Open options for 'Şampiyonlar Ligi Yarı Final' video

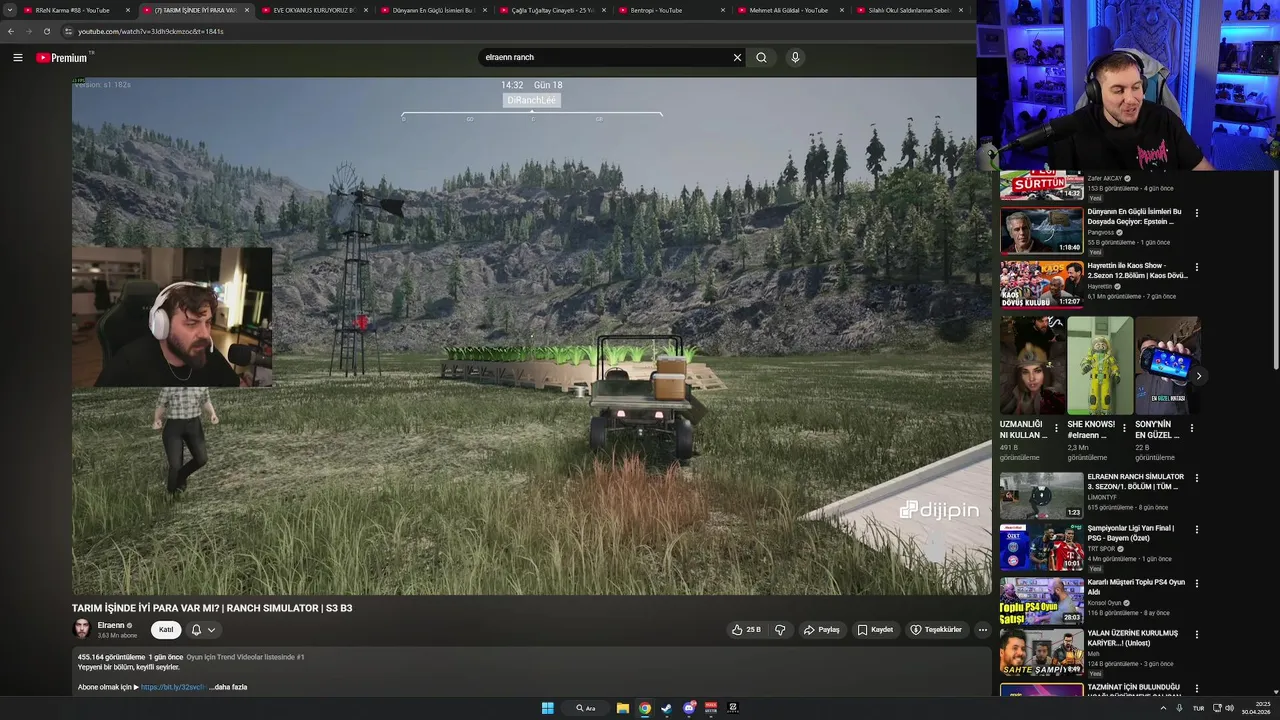click(x=1196, y=529)
